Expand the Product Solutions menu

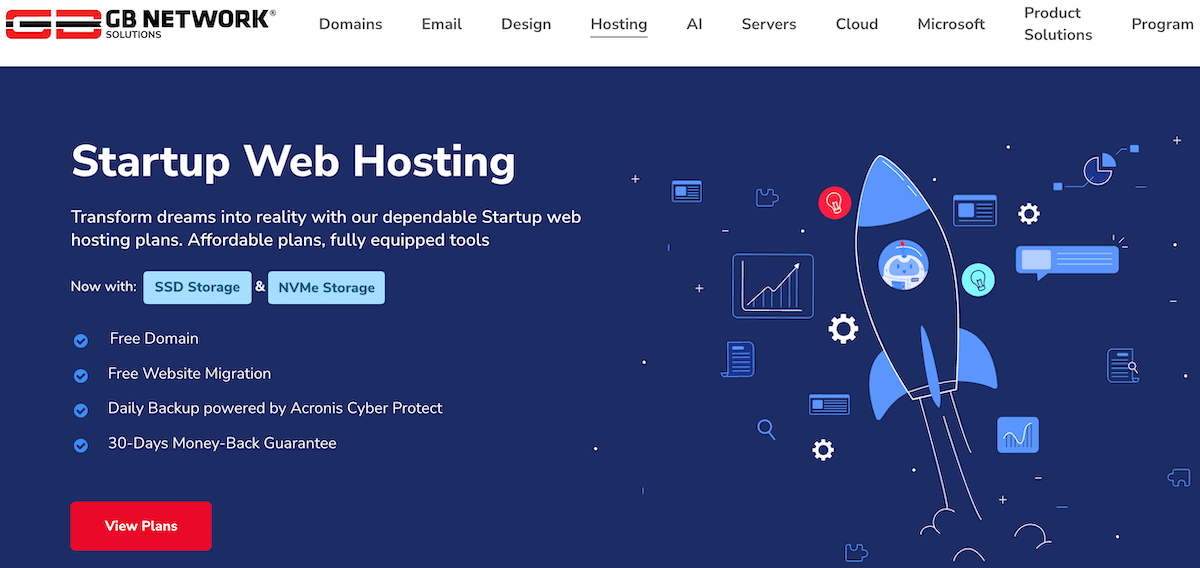coord(1058,24)
